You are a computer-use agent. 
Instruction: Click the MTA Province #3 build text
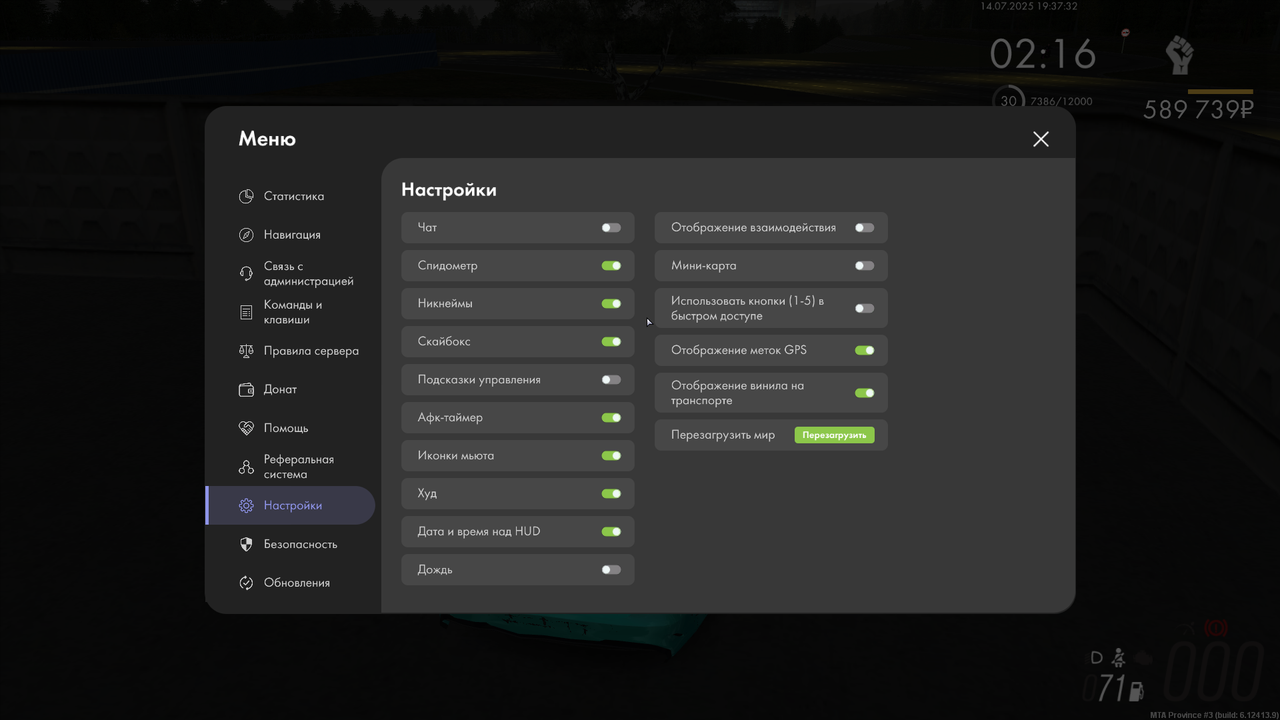(1214, 714)
